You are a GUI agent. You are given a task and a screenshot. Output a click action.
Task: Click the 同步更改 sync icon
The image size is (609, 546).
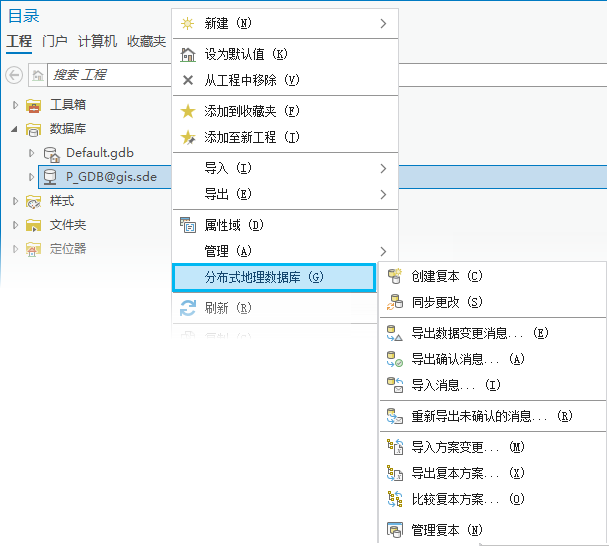click(394, 302)
